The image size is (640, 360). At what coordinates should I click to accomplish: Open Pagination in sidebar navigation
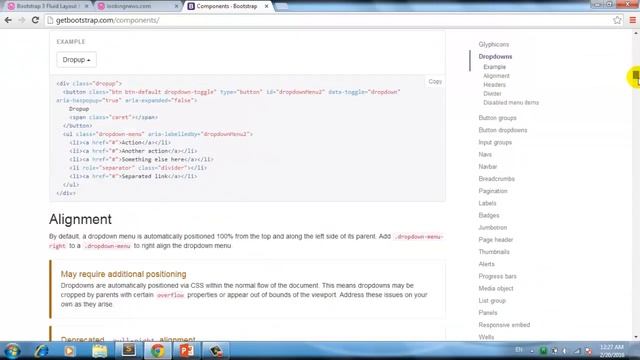493,191
